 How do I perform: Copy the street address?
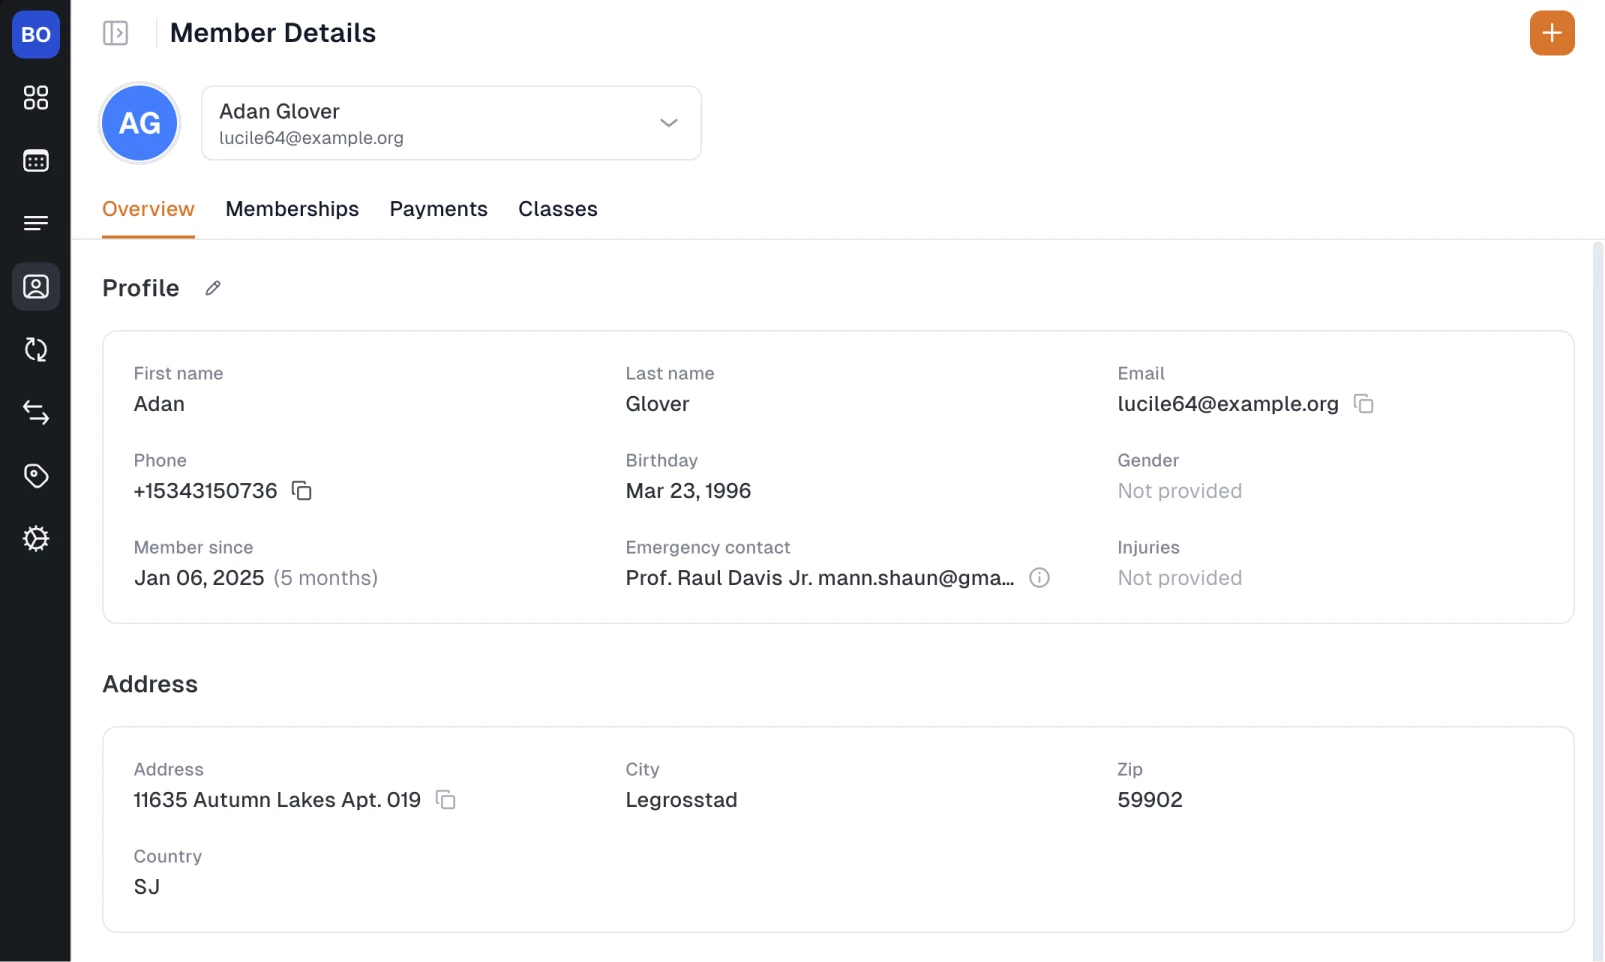[445, 800]
